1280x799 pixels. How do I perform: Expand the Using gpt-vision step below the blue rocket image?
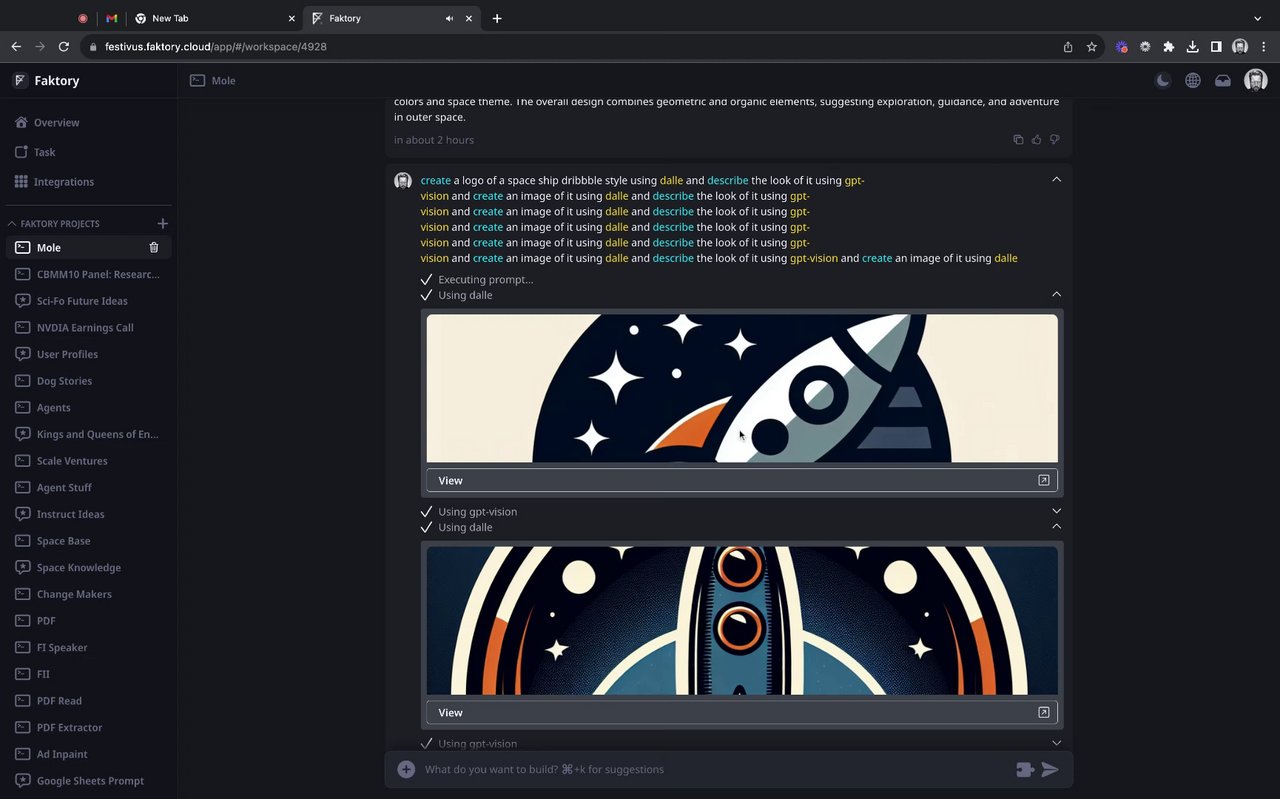pyautogui.click(x=1056, y=743)
